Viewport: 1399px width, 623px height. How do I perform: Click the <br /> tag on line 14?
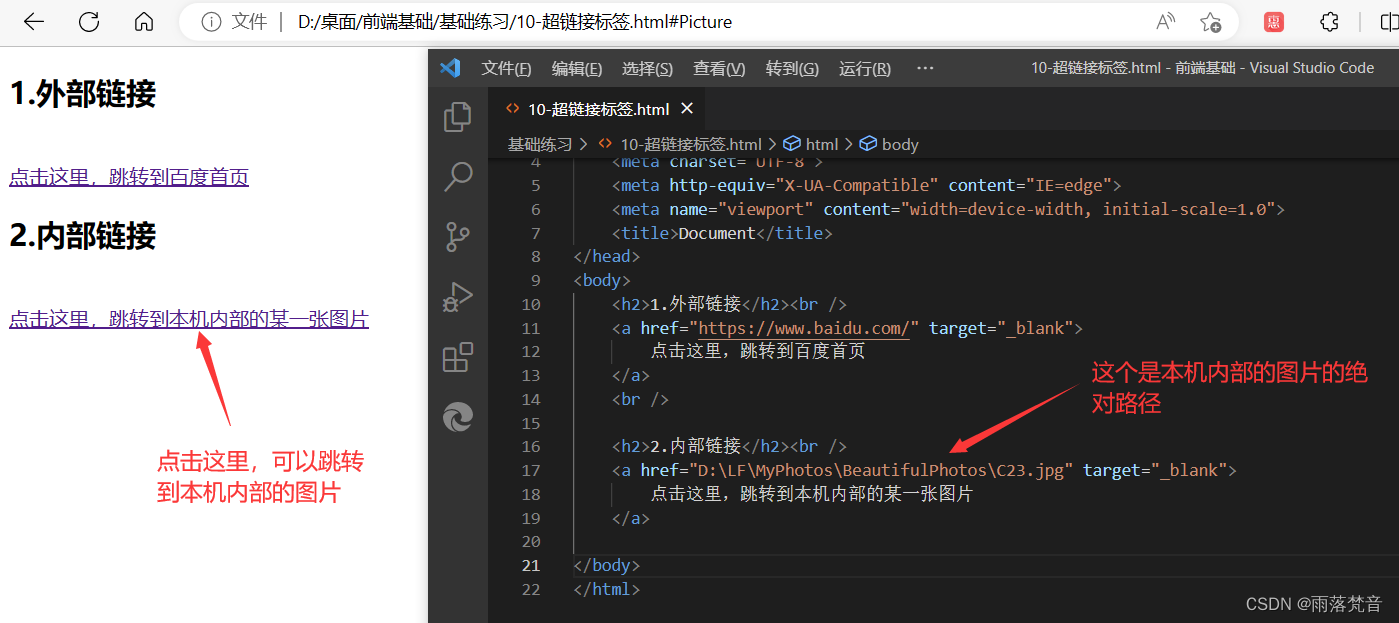pyautogui.click(x=641, y=399)
